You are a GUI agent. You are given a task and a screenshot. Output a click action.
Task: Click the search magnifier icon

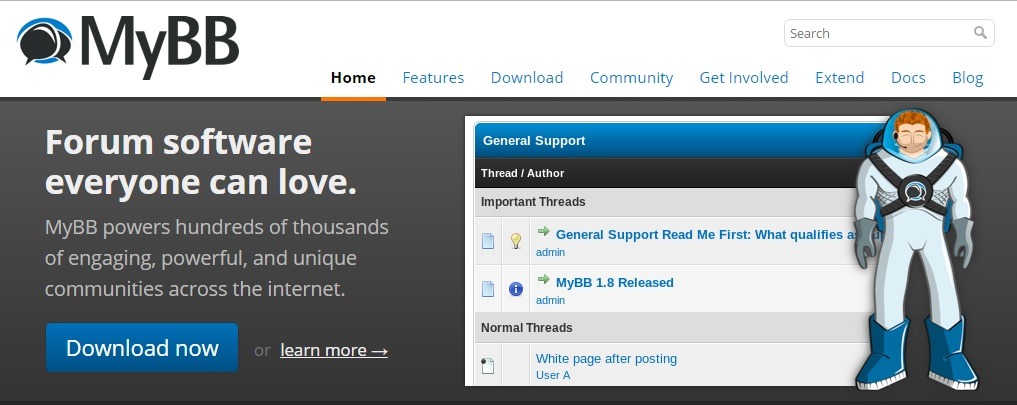coord(980,32)
